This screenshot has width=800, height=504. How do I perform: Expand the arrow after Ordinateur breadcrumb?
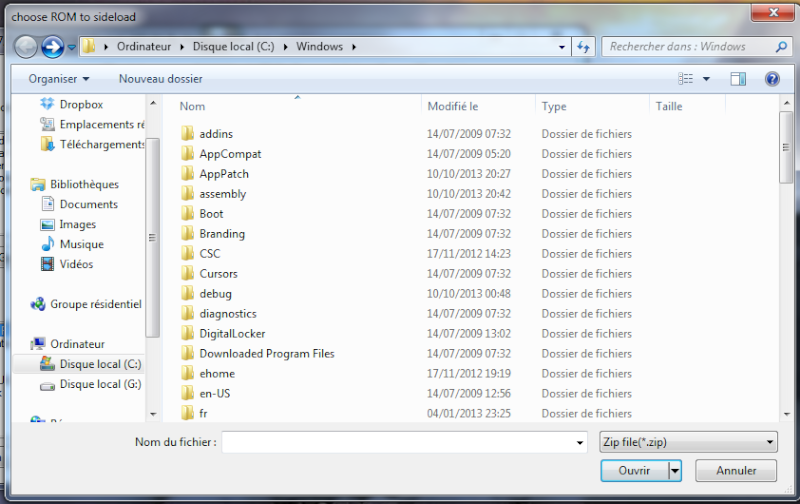[182, 47]
